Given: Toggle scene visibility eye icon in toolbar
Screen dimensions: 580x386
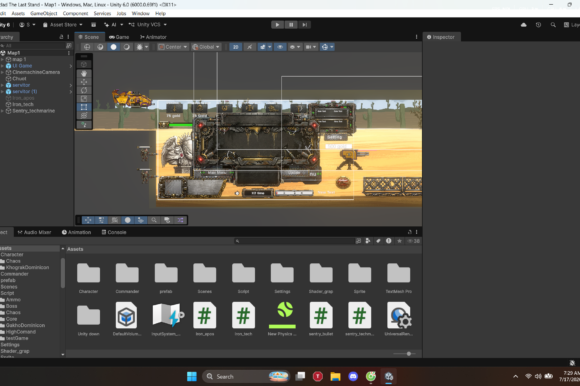Looking at the screenshot, I should (x=280, y=47).
